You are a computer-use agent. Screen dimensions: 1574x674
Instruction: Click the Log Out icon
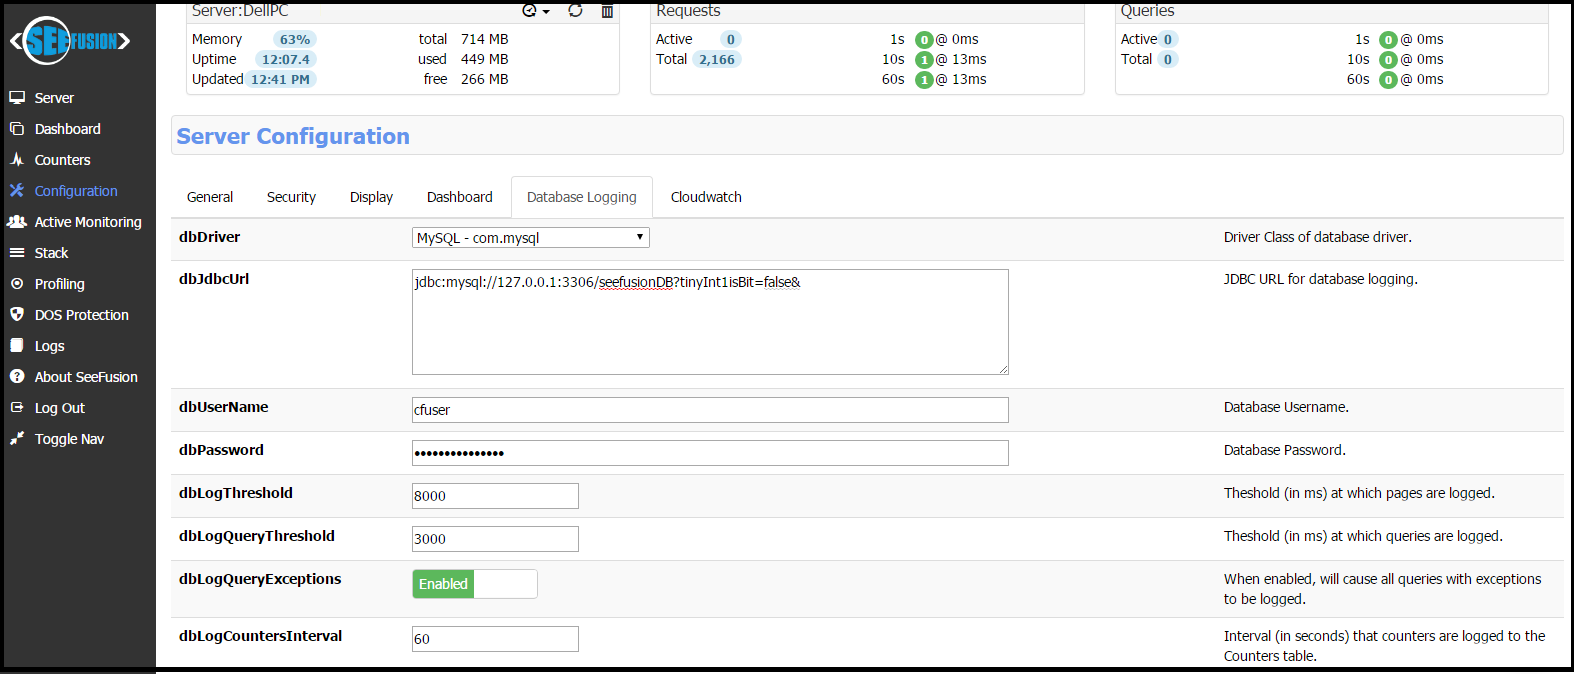17,408
